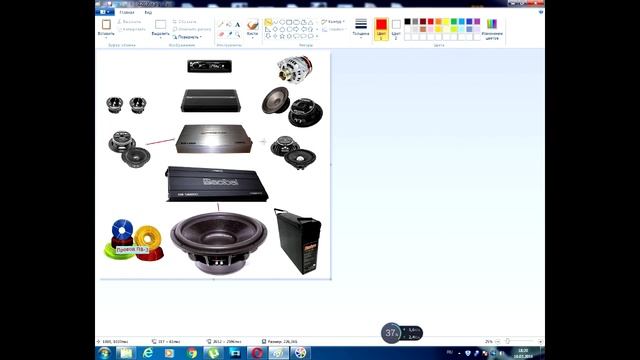This screenshot has height=360, width=640.
Task: Switch to the Главная ribbon tab
Action: point(127,12)
